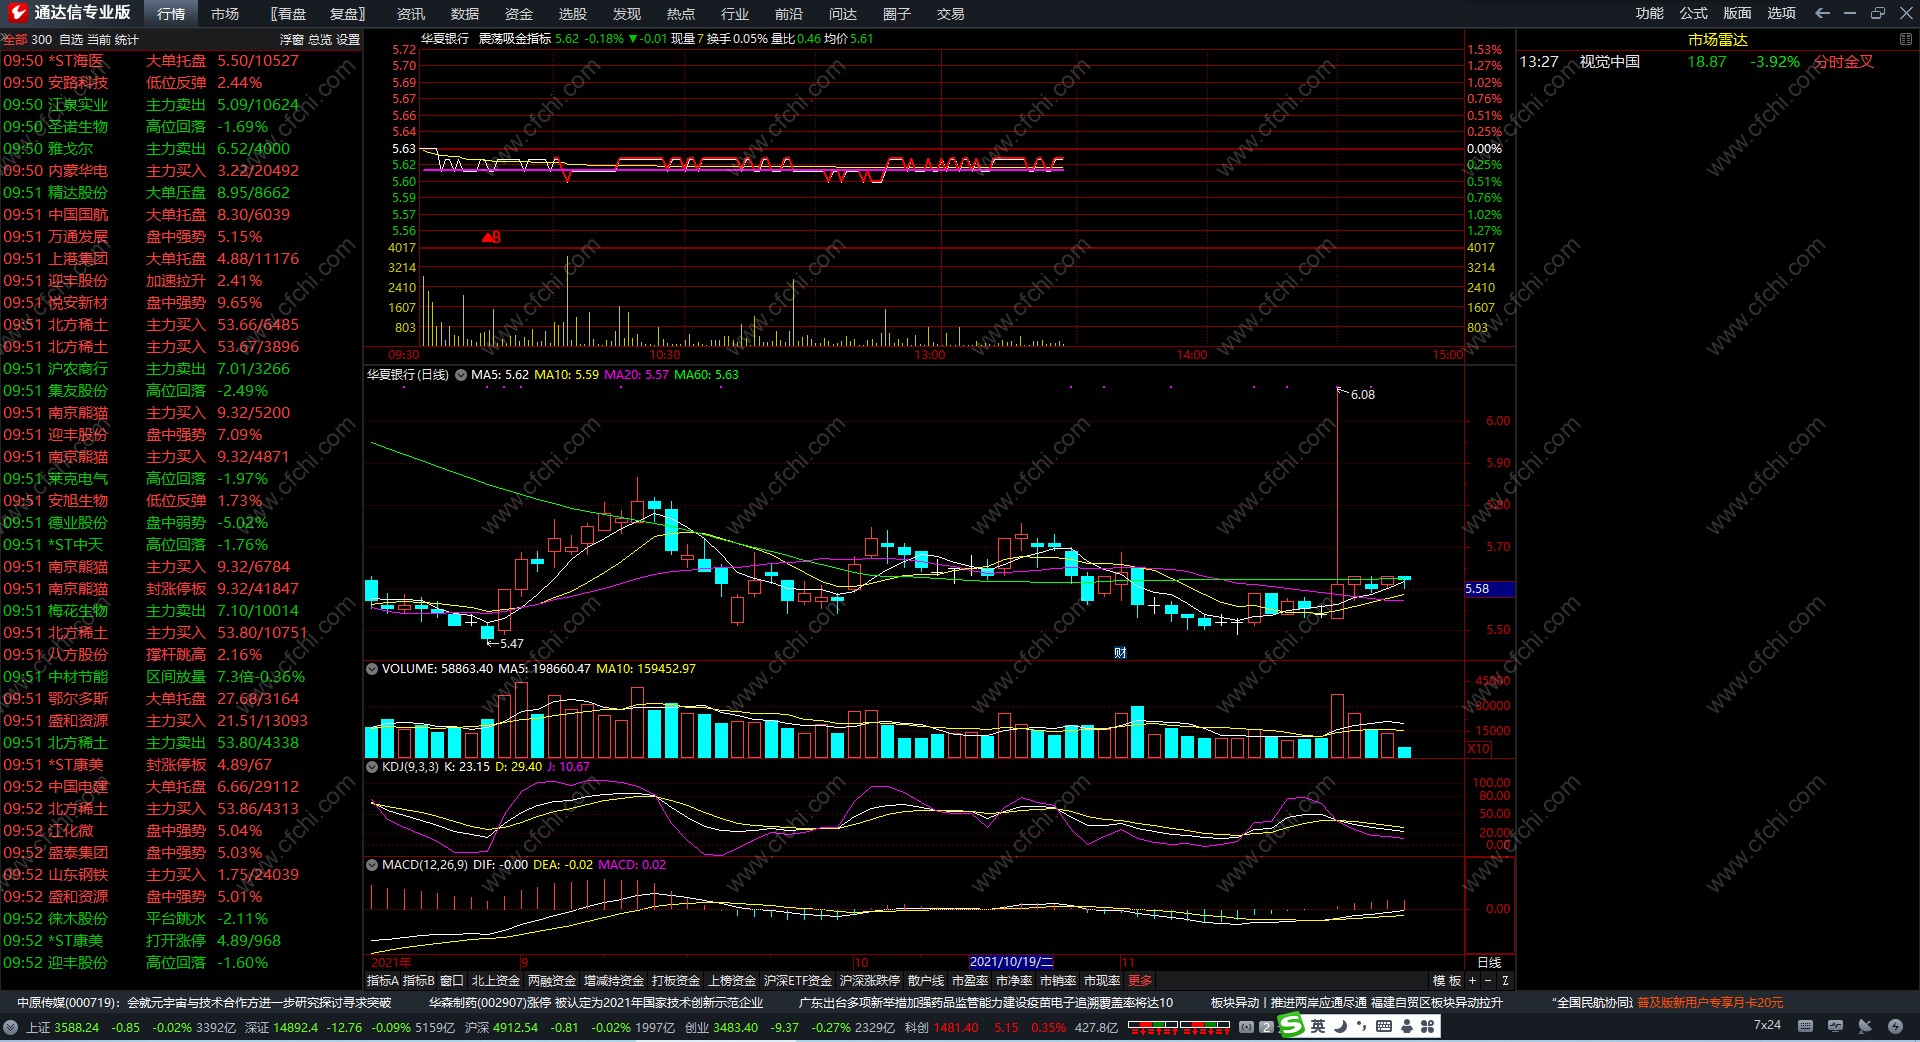1920x1042 pixels.
Task: Open the Sogou soft keyboard icon
Action: click(1384, 1026)
